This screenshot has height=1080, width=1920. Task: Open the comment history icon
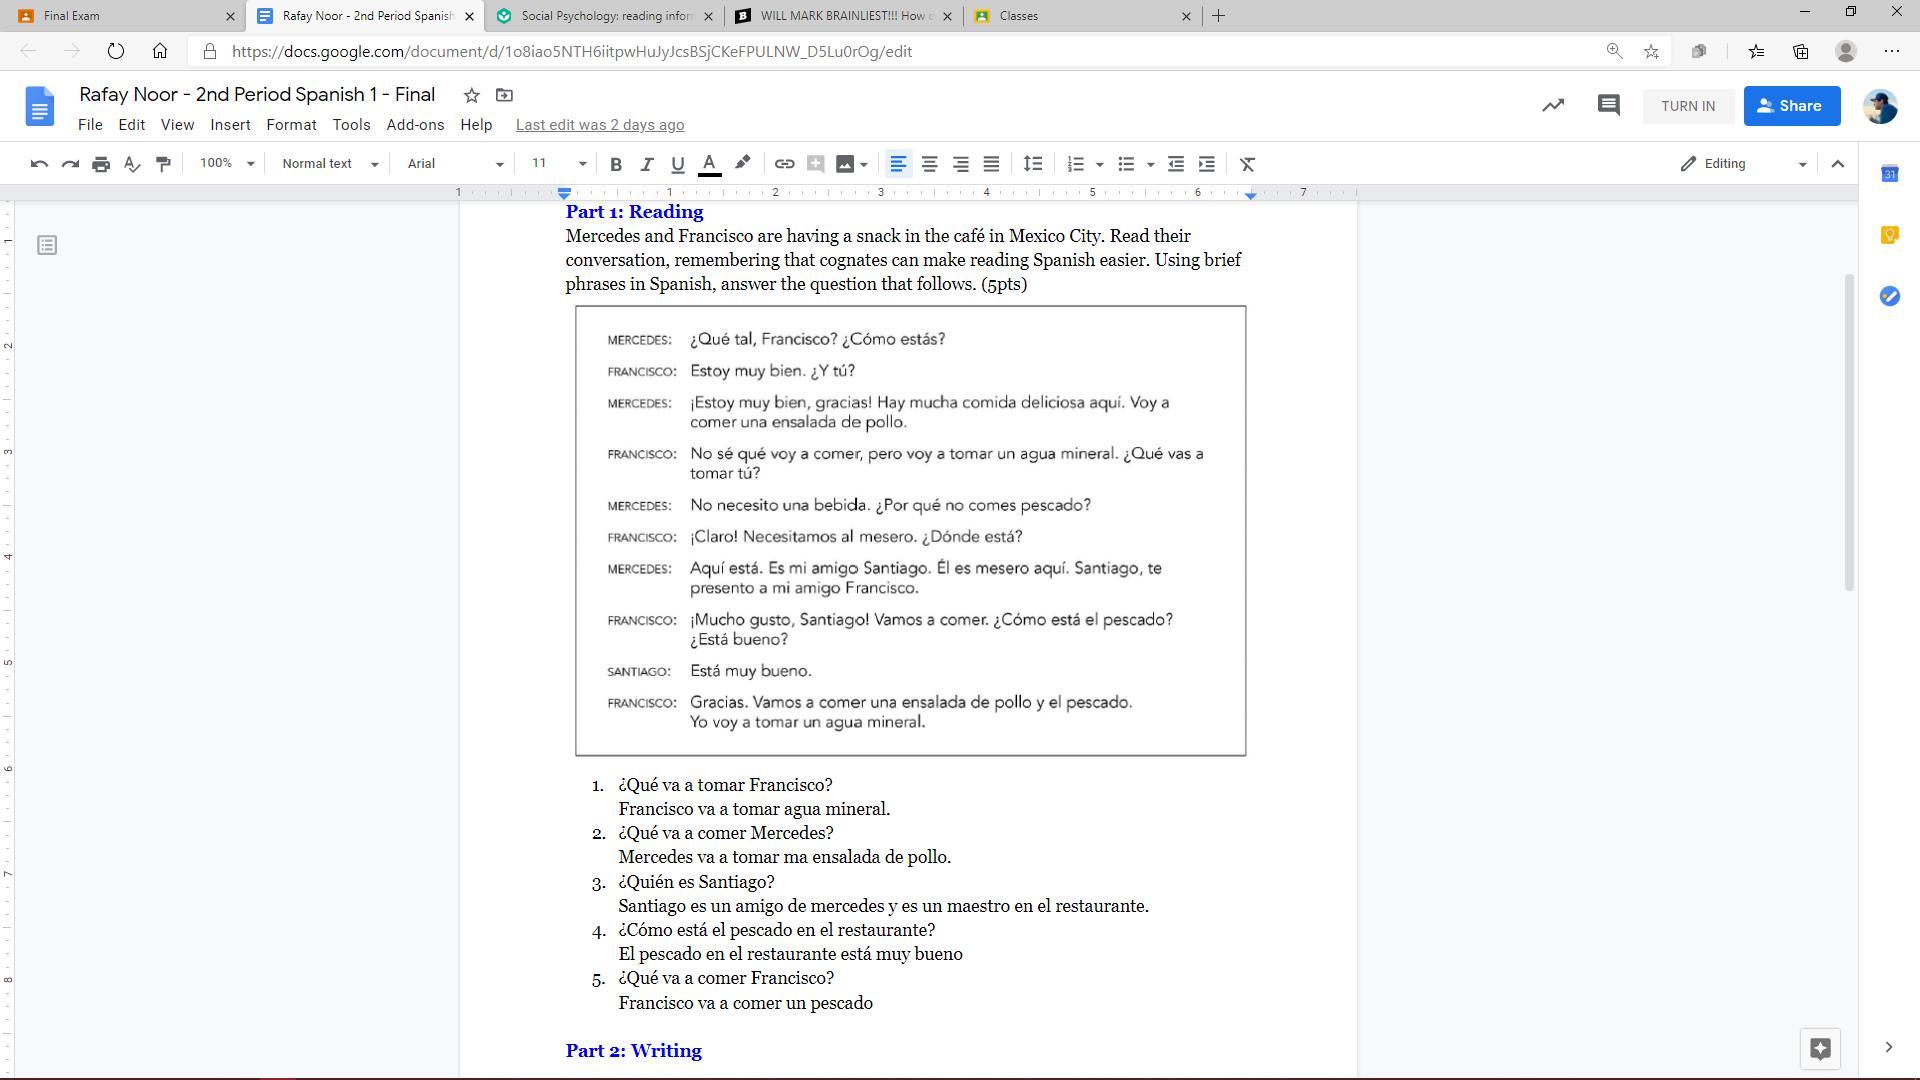pyautogui.click(x=1608, y=105)
